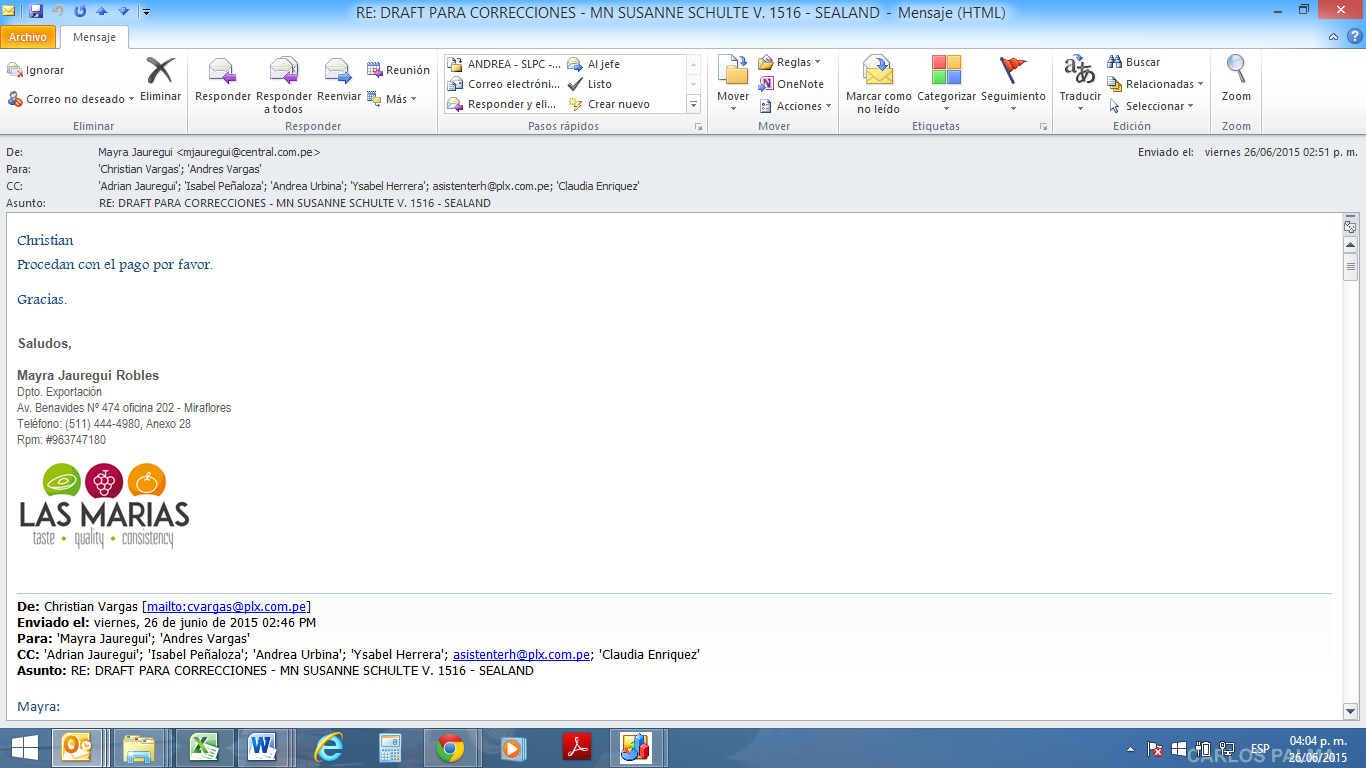The height and width of the screenshot is (768, 1366).
Task: Click the mailto:cvargas@plx.com.pe link
Action: [227, 606]
